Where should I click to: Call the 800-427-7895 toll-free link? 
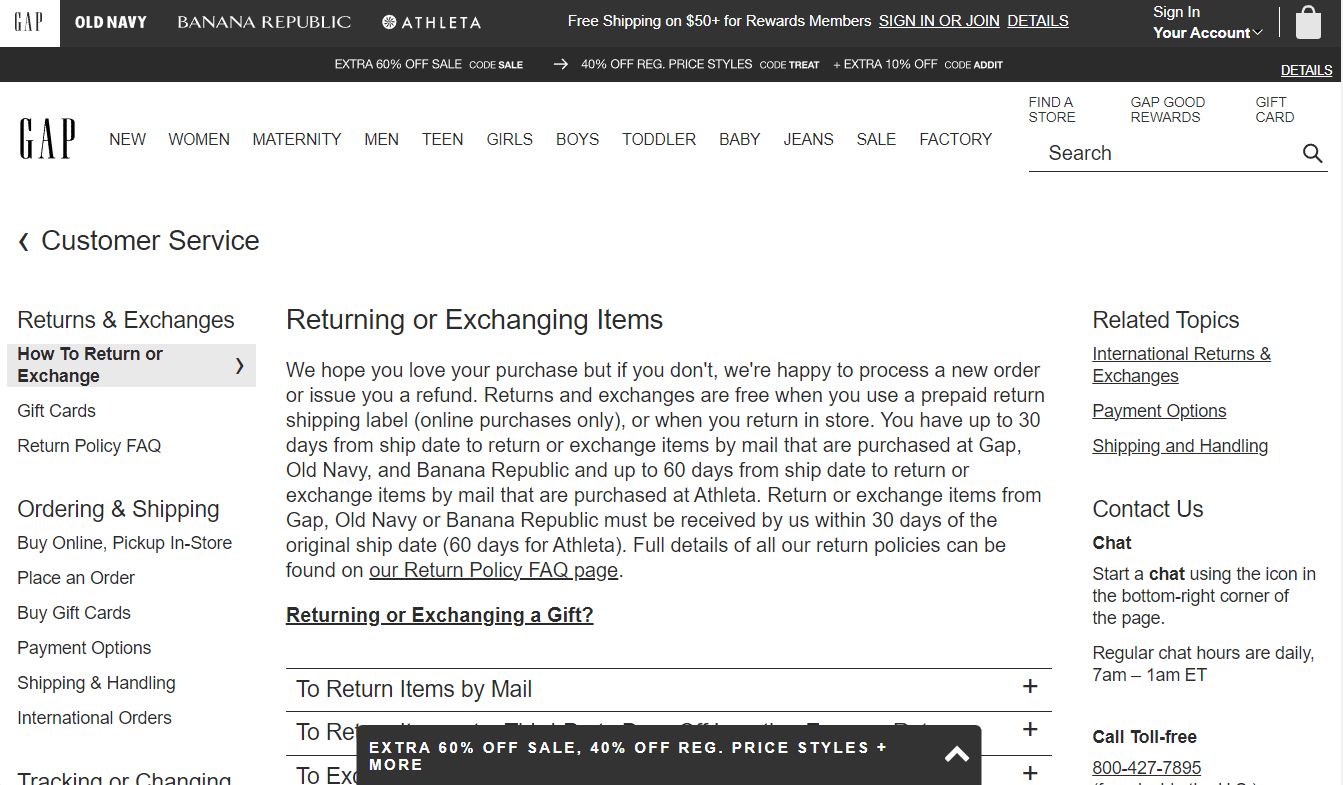1147,768
